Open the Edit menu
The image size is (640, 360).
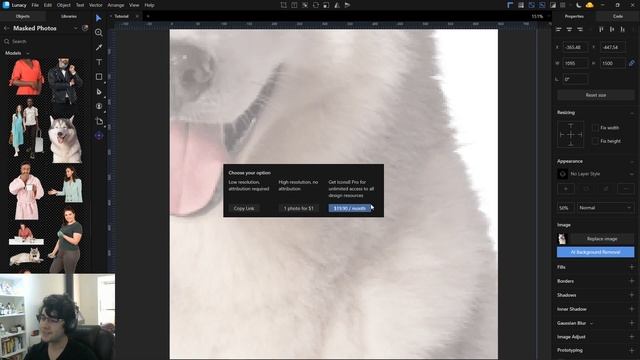(48, 5)
